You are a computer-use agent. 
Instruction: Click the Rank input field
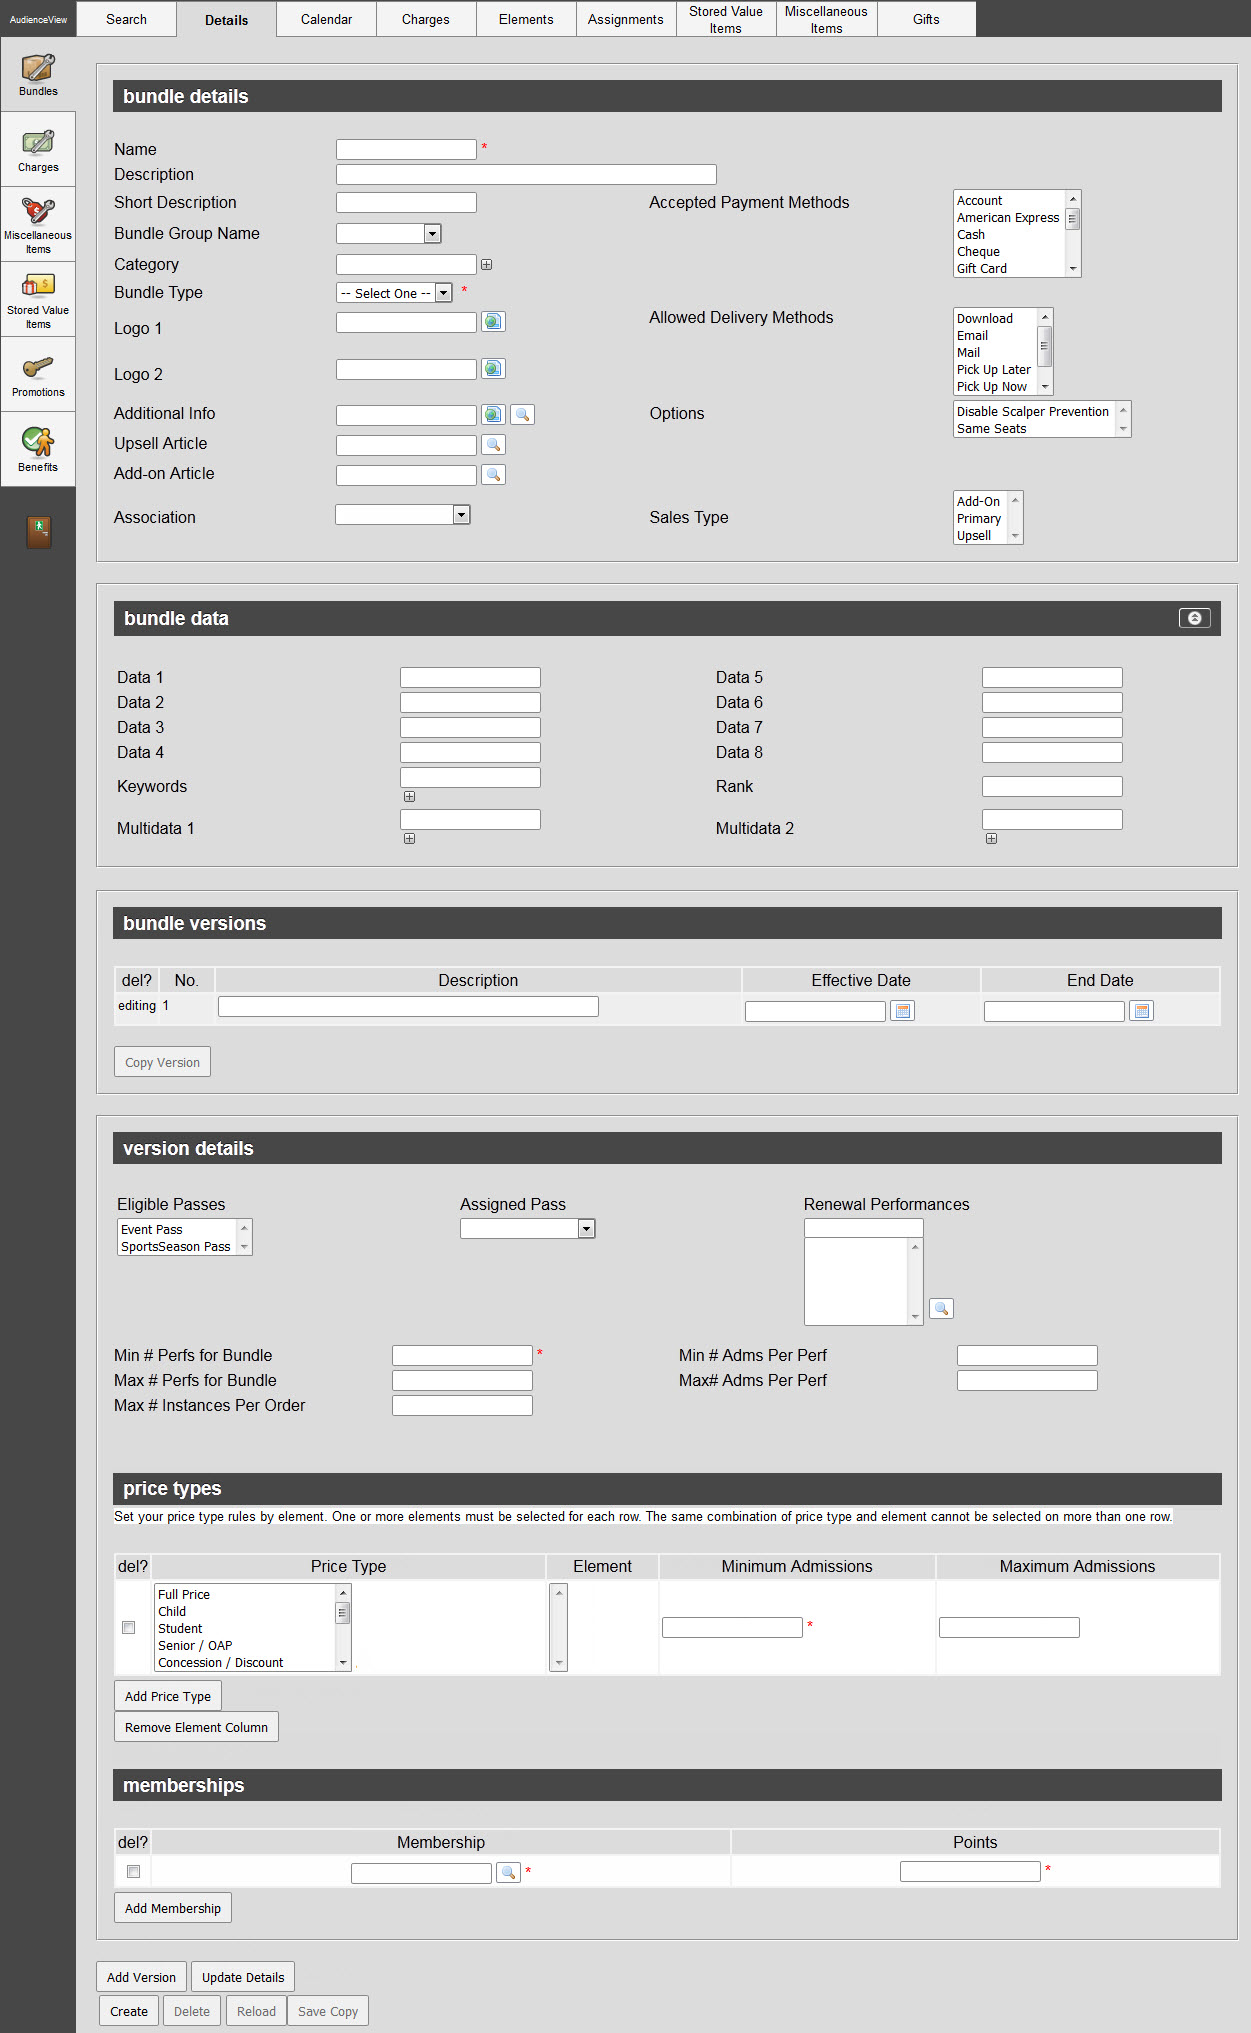(1052, 786)
